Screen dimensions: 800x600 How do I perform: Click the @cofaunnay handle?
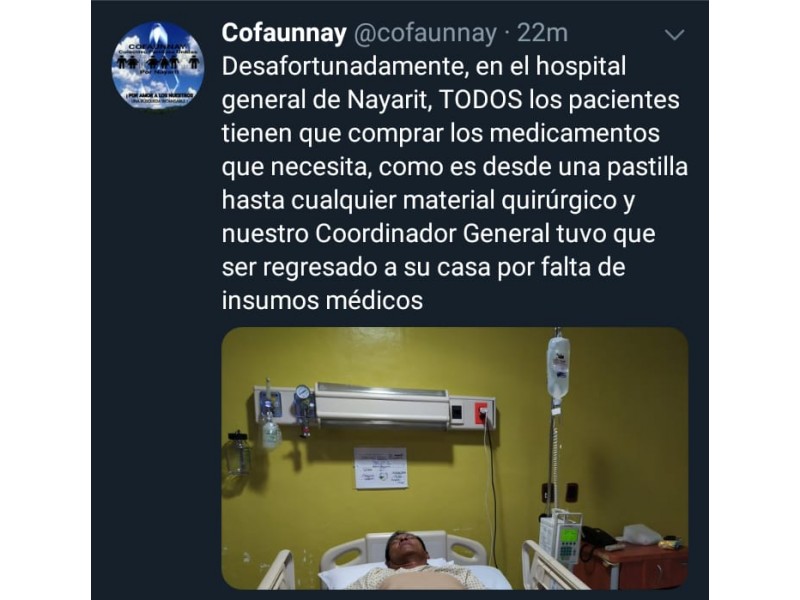(x=424, y=34)
